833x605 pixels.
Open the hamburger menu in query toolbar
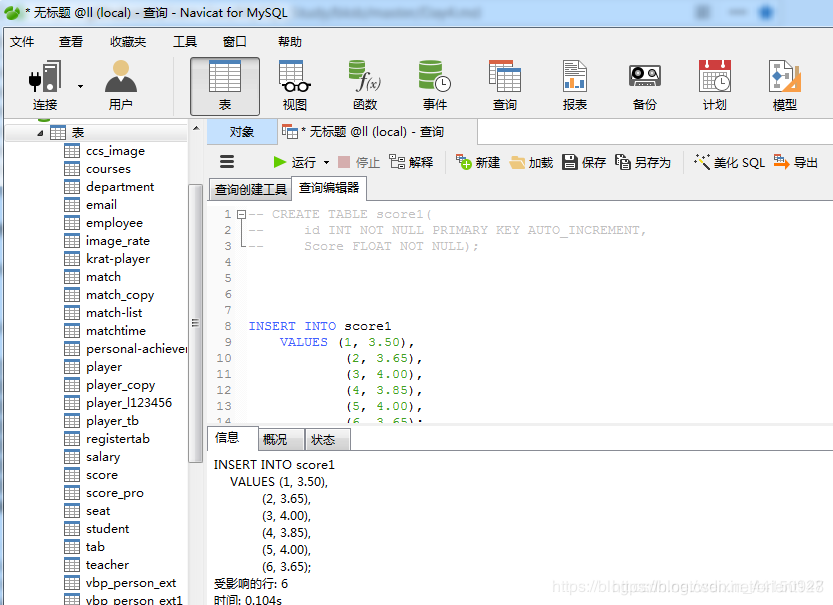[x=227, y=161]
